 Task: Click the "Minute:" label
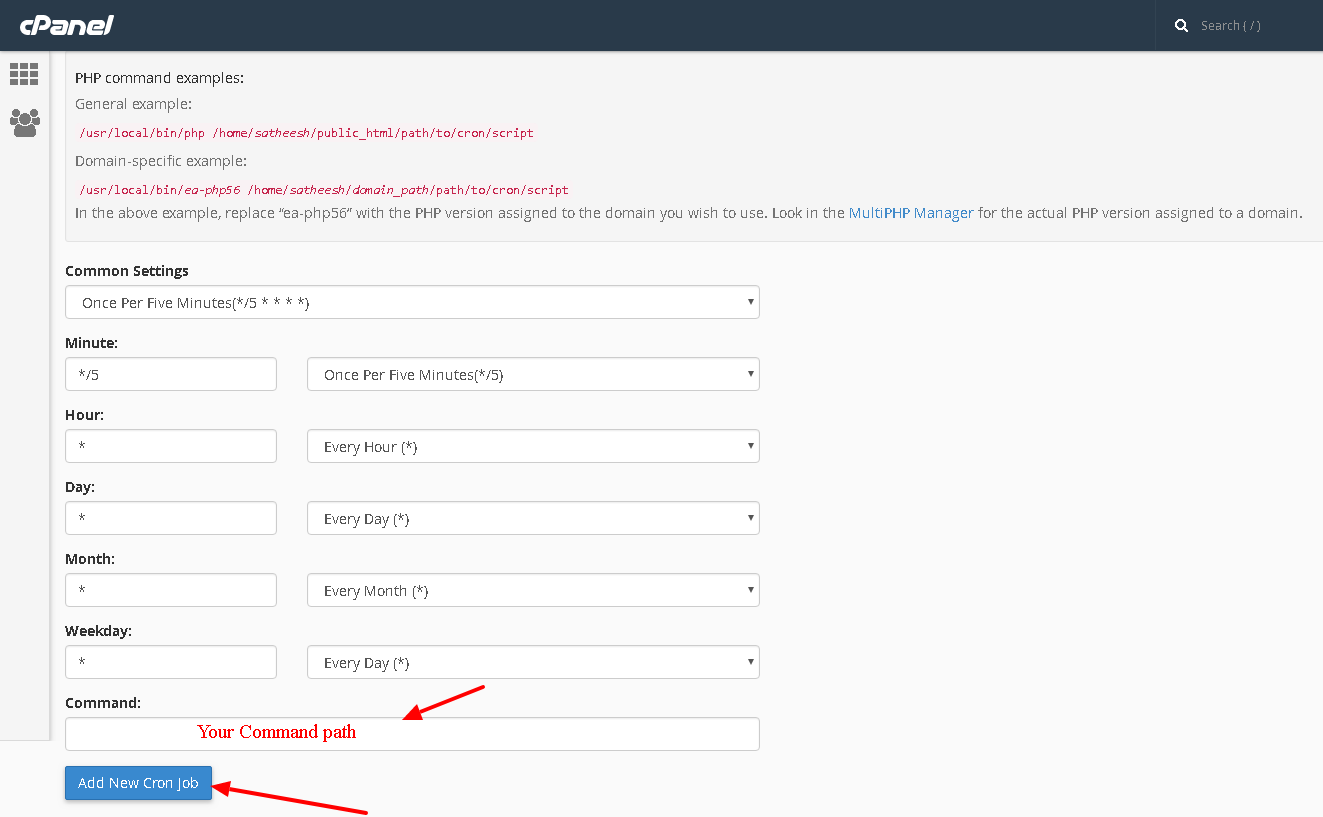[x=91, y=343]
